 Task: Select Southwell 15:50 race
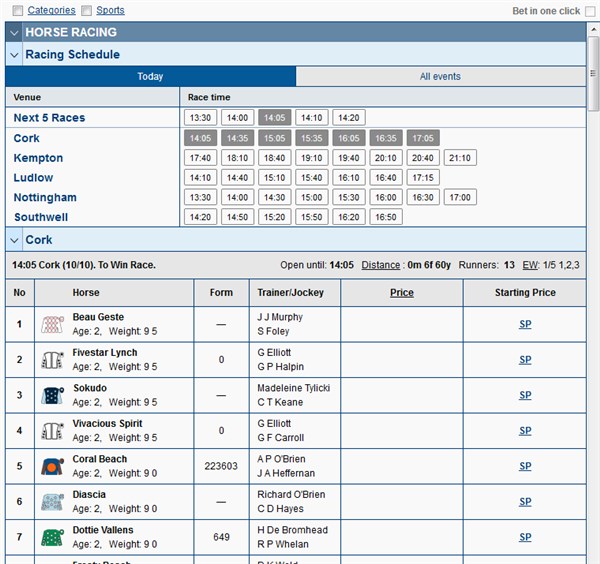click(312, 217)
